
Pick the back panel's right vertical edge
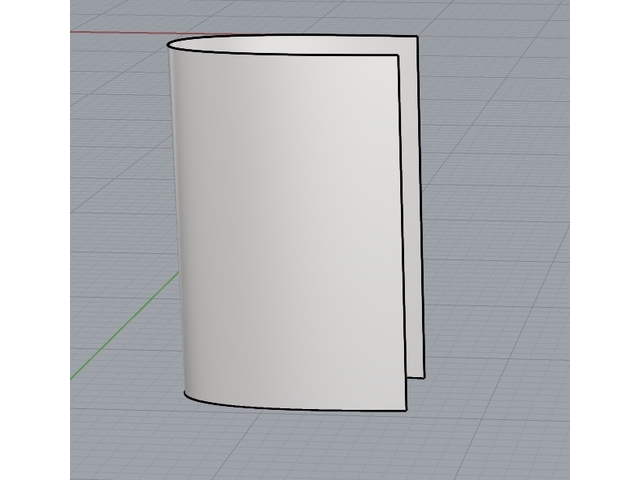(420, 210)
